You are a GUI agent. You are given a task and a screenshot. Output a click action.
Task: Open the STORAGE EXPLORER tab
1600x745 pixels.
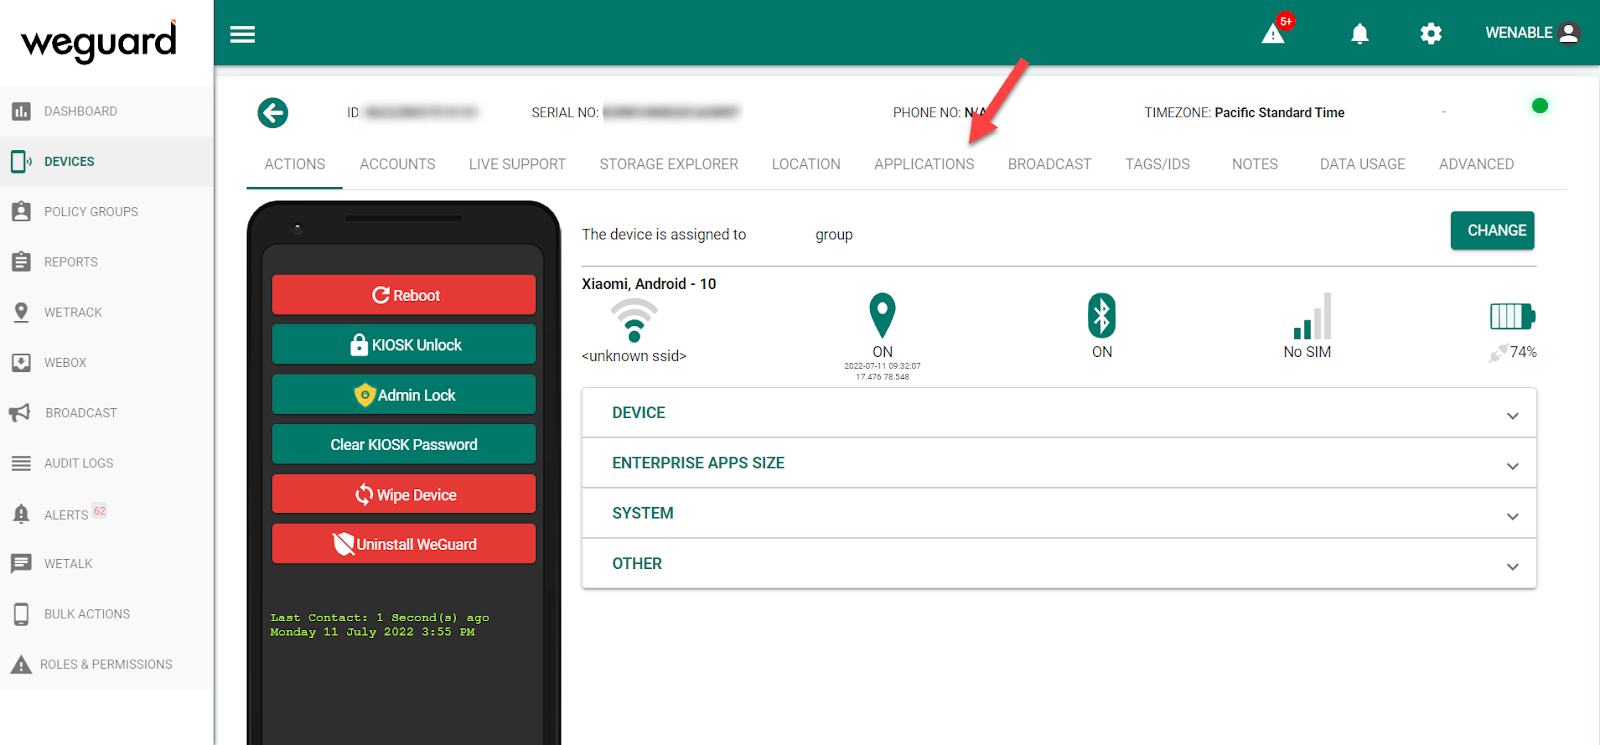coord(669,164)
